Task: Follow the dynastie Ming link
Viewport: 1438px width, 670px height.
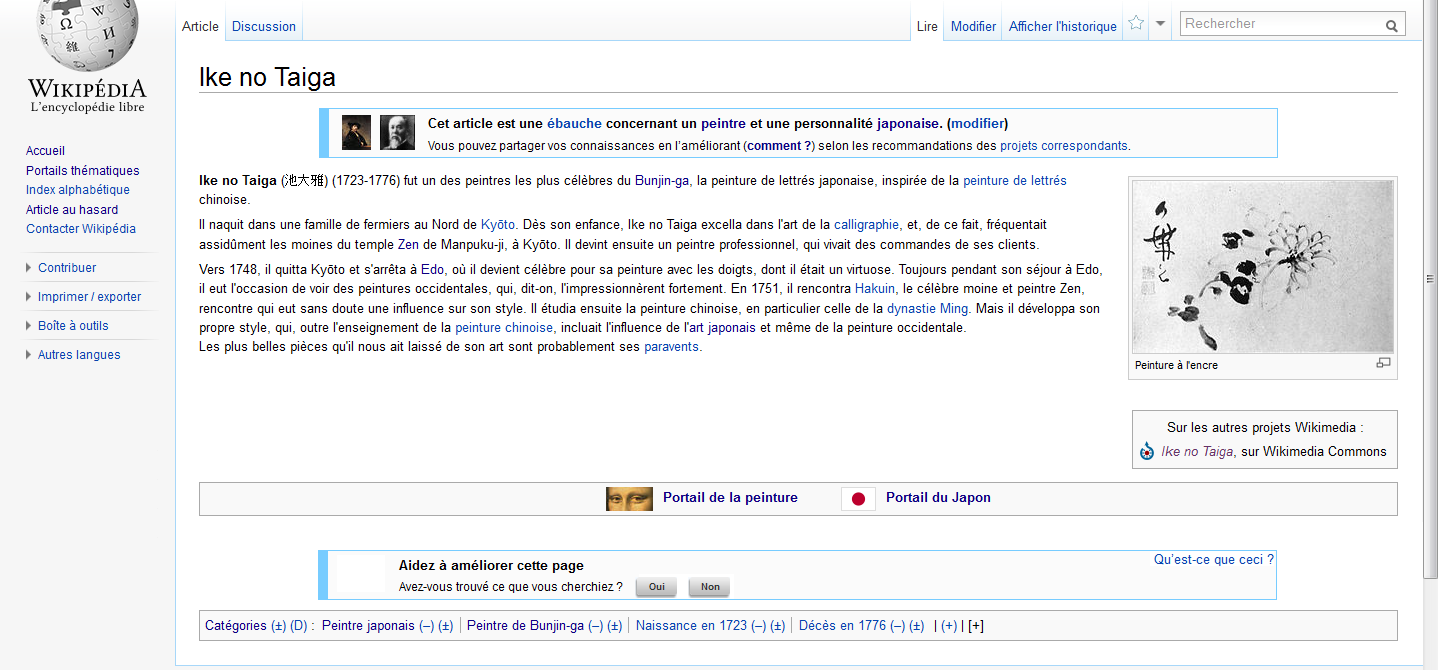Action: point(927,308)
